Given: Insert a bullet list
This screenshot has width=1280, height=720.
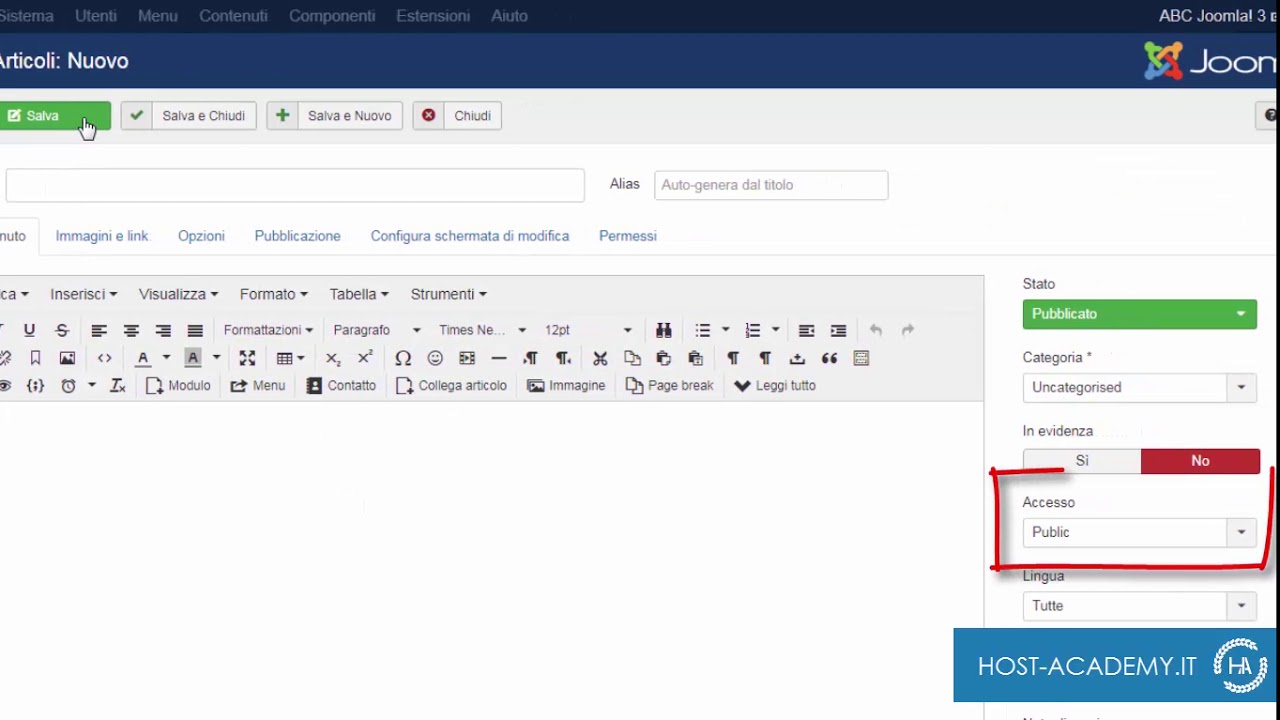Looking at the screenshot, I should (x=703, y=330).
